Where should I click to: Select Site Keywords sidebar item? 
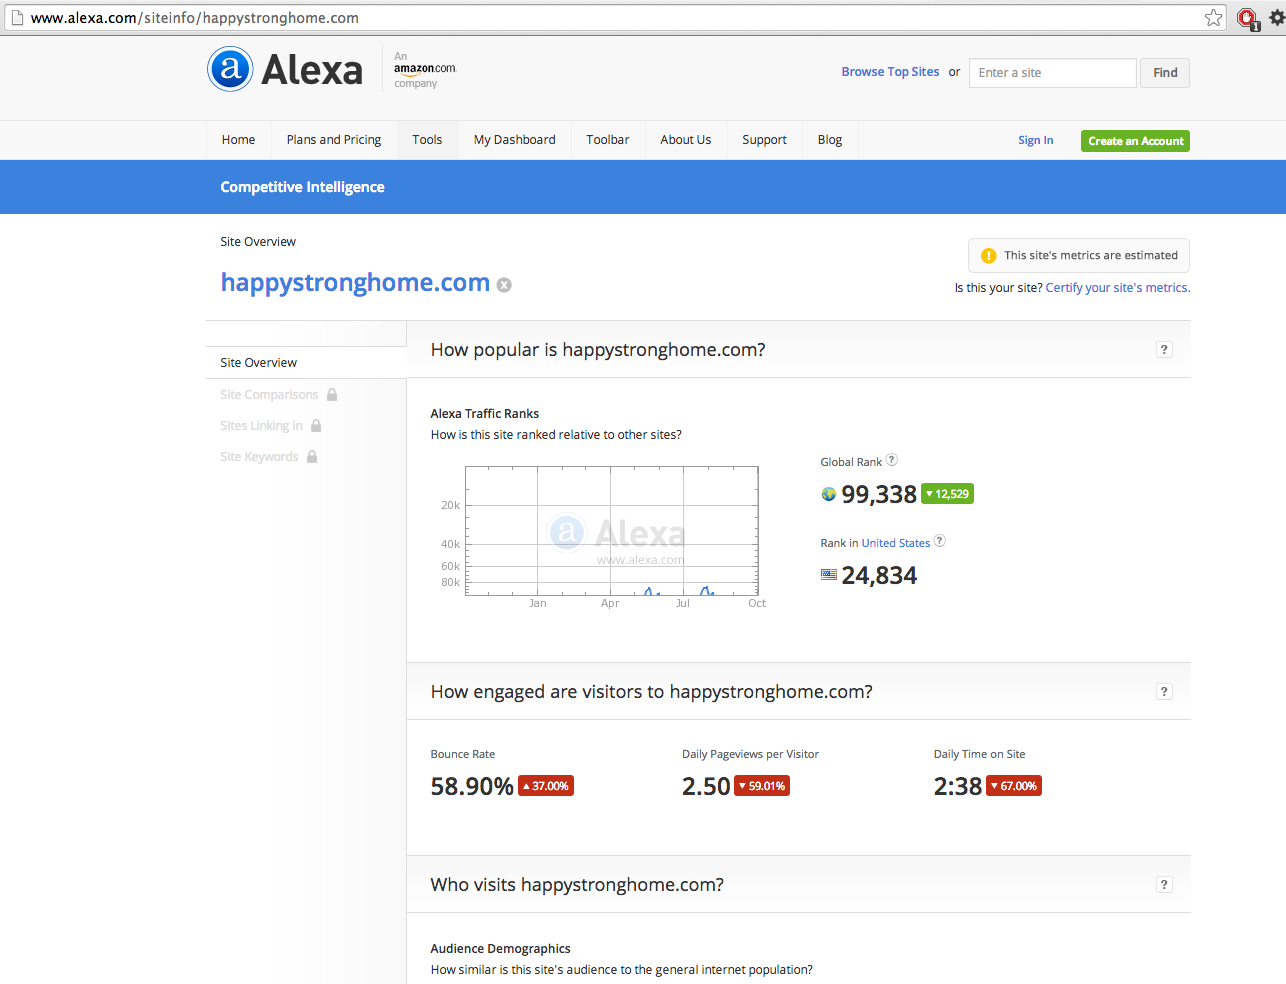259,457
